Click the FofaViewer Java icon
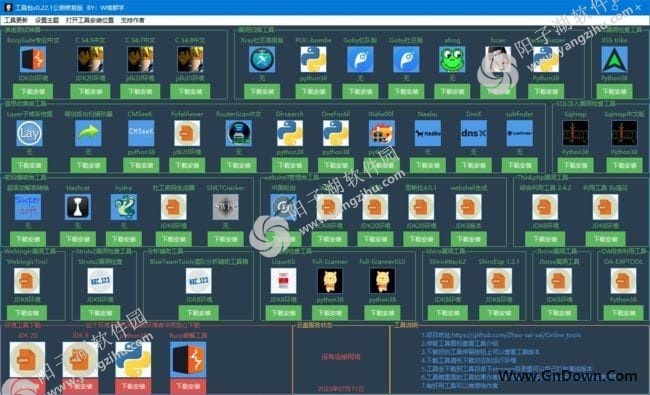 (187, 133)
